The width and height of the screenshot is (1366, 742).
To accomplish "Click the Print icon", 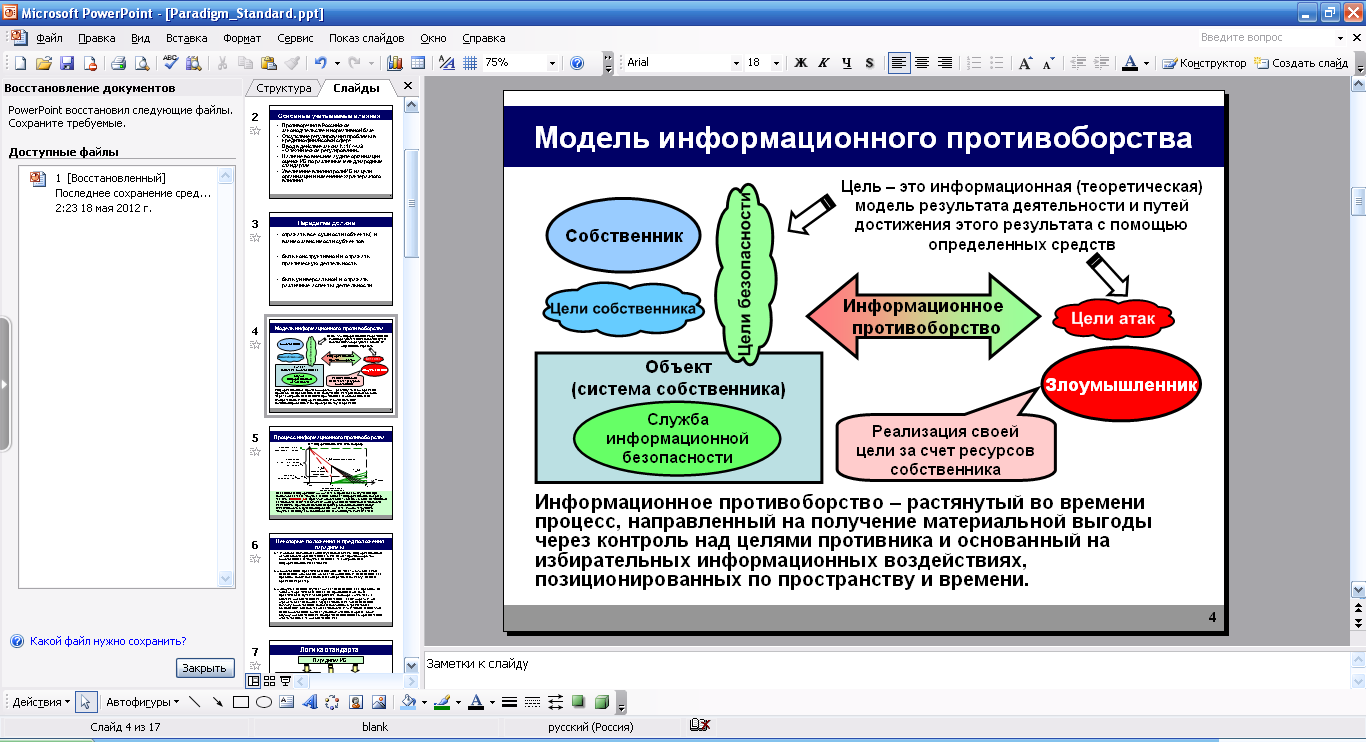I will (118, 63).
